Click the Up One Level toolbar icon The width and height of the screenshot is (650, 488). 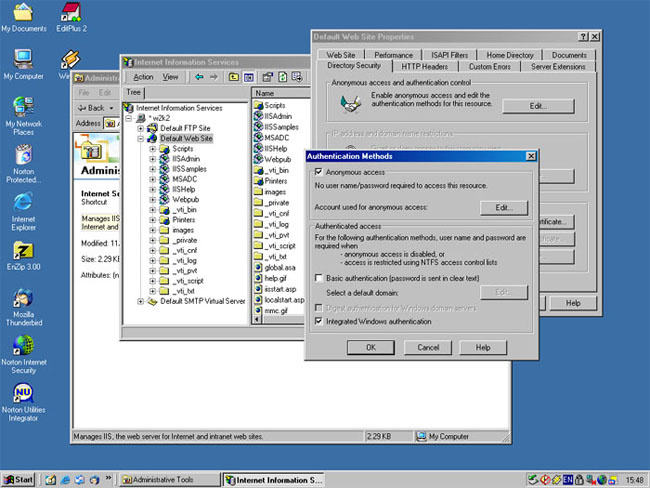pos(234,77)
